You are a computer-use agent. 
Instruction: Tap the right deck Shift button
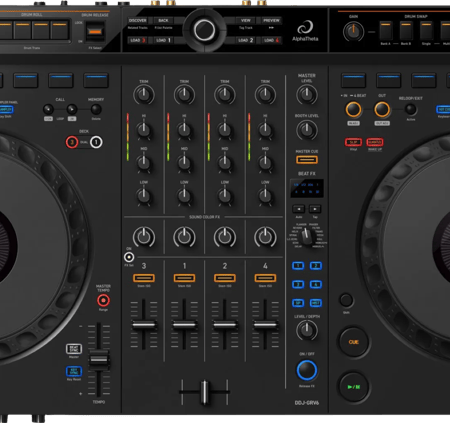click(x=346, y=300)
